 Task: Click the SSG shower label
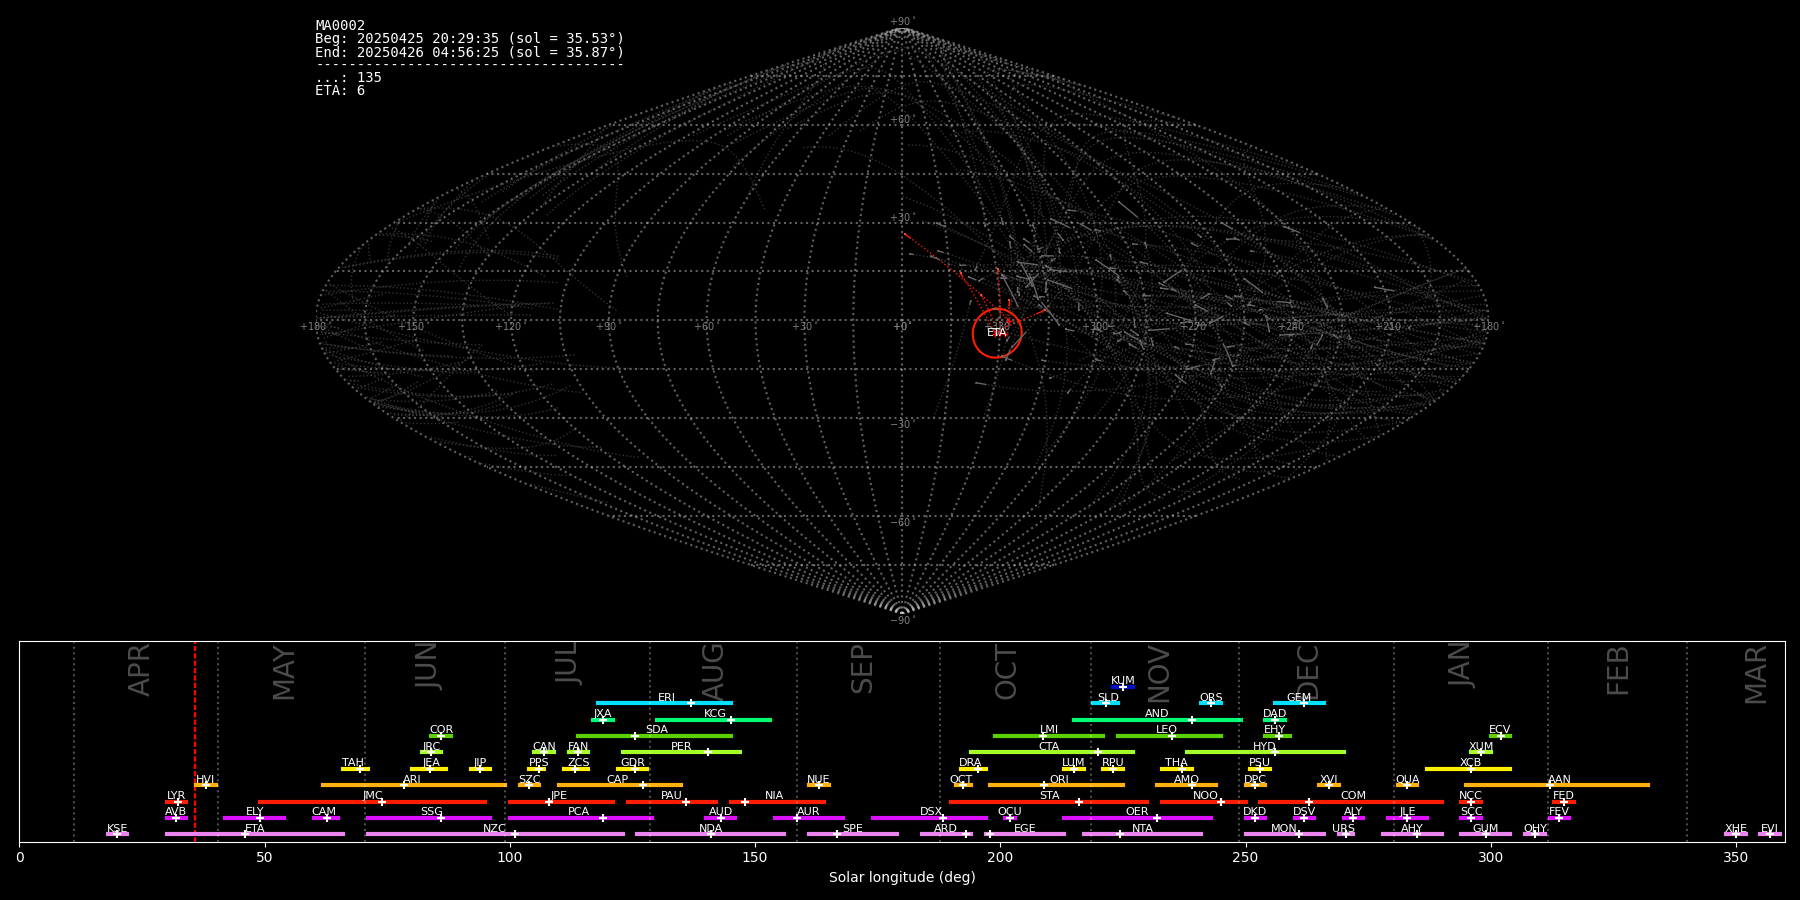tap(432, 812)
